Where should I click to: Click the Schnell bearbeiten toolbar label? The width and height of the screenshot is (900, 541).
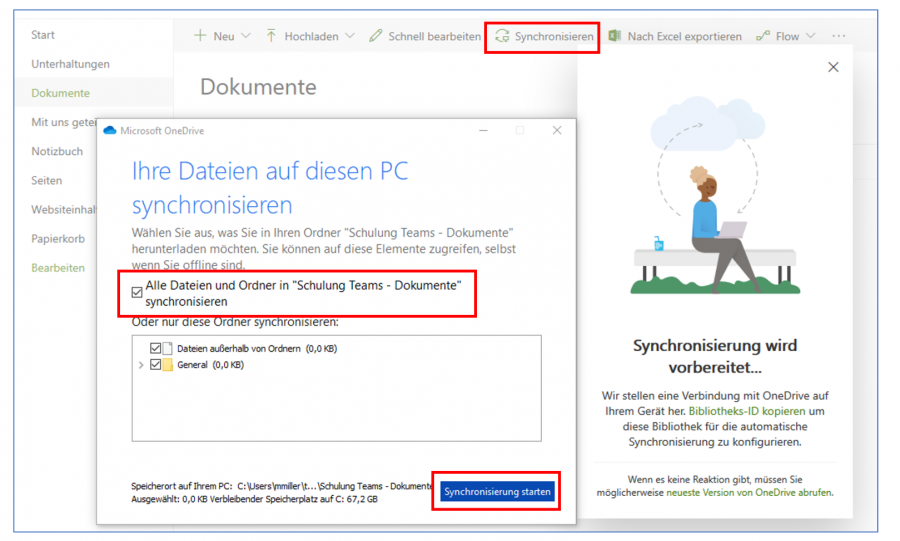pos(435,36)
